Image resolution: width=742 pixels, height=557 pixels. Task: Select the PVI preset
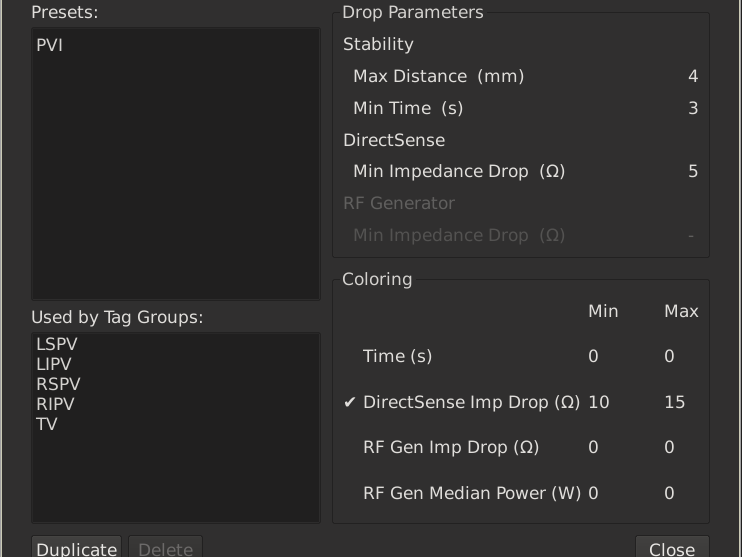50,45
